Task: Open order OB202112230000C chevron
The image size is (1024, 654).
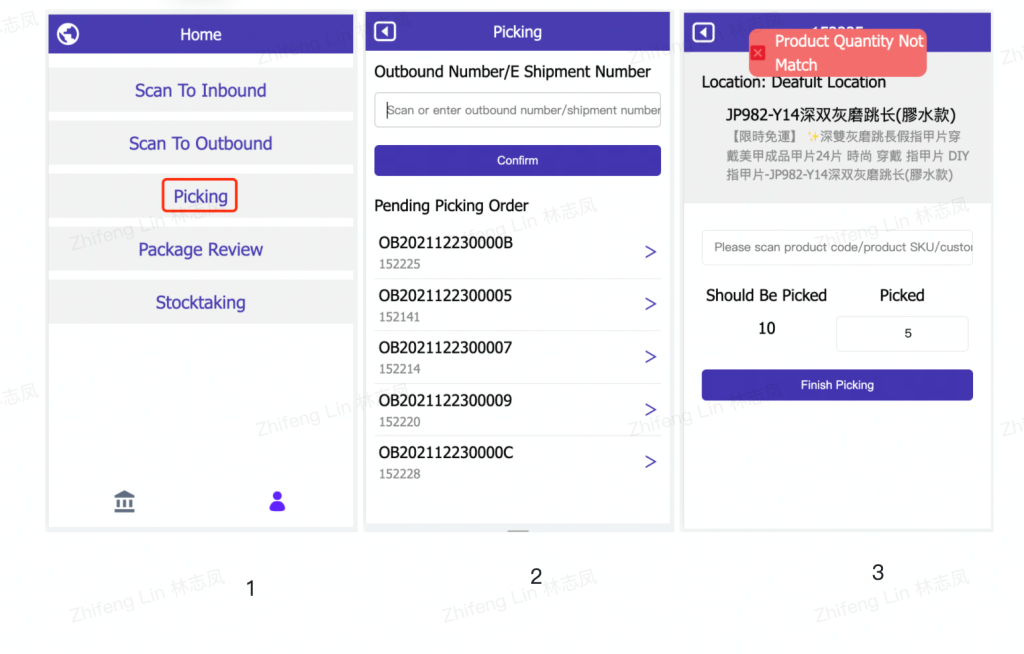Action: pyautogui.click(x=650, y=462)
